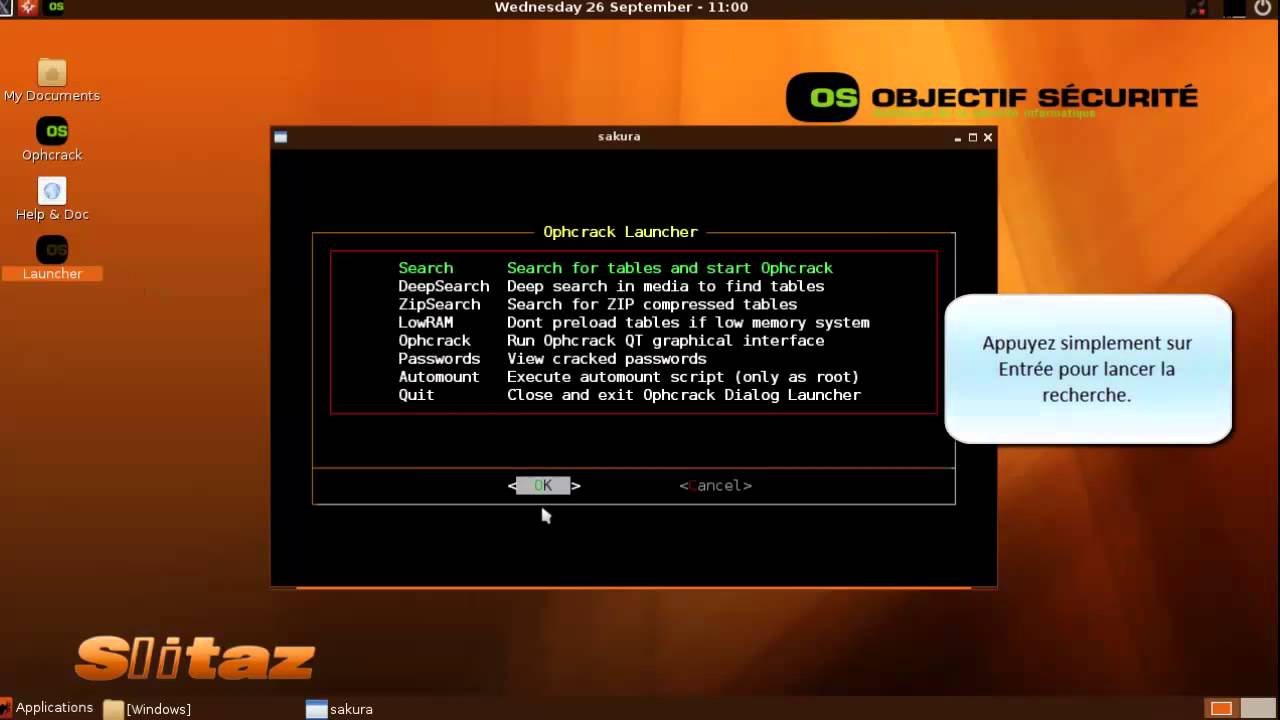
Task: Click 'Close and exit Ophcrack Dialog Launcher' text
Action: (684, 394)
